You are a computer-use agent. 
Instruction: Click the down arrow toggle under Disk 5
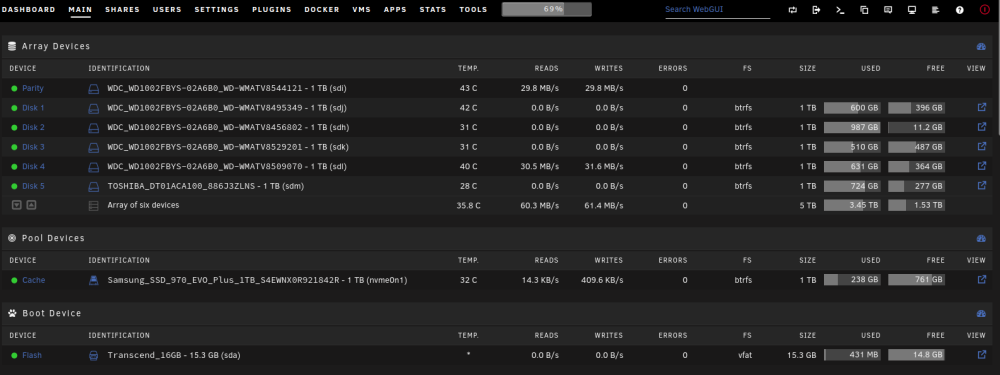click(17, 205)
